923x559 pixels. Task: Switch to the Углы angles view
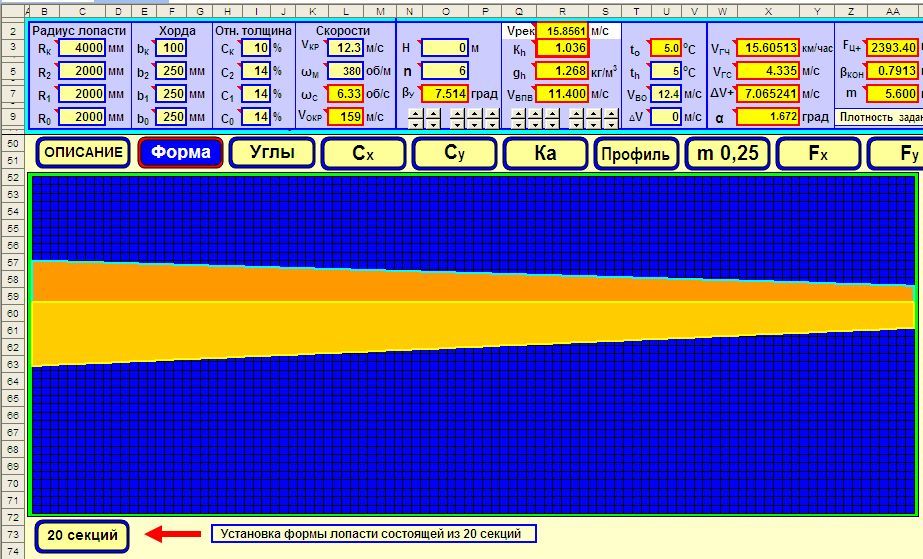click(271, 153)
